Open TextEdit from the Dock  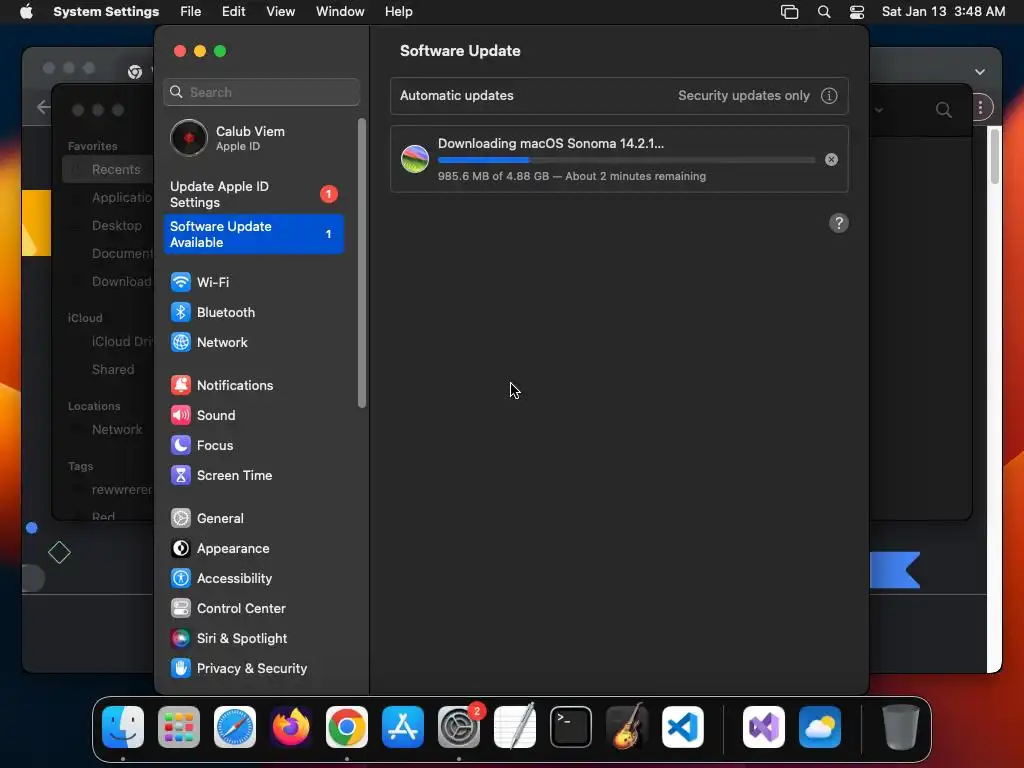coord(515,727)
